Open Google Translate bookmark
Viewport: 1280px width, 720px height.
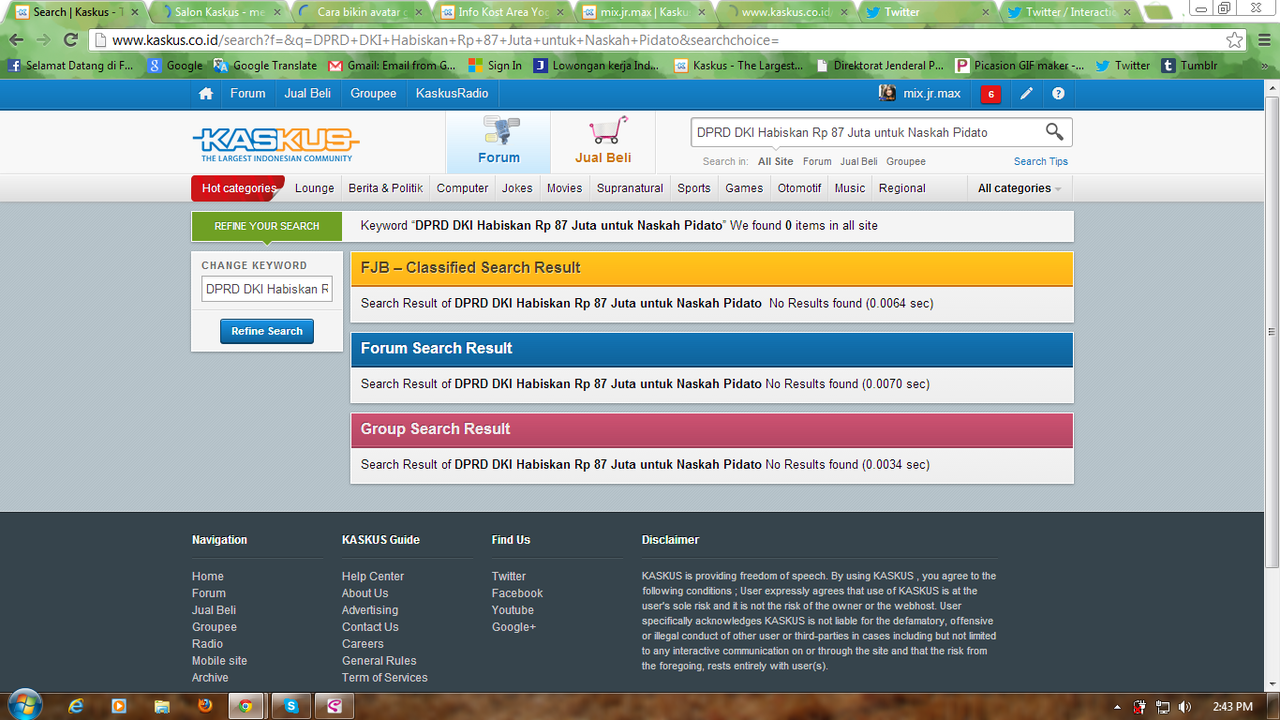click(x=264, y=65)
